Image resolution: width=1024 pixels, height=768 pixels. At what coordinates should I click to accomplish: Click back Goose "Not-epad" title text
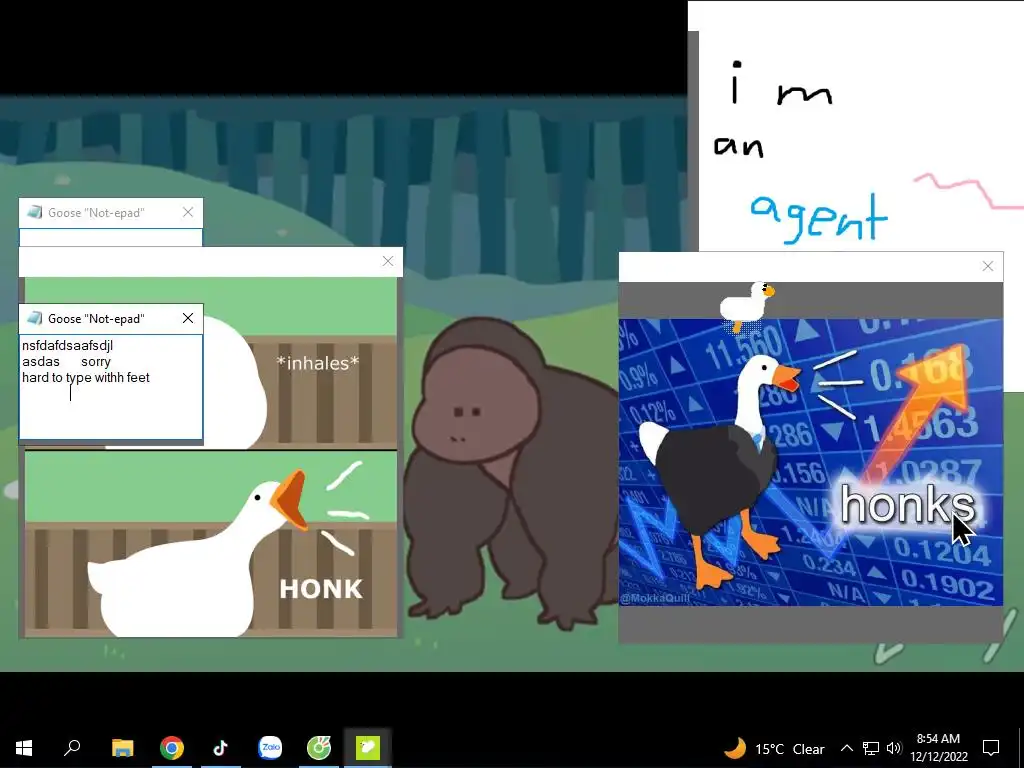[x=96, y=212]
